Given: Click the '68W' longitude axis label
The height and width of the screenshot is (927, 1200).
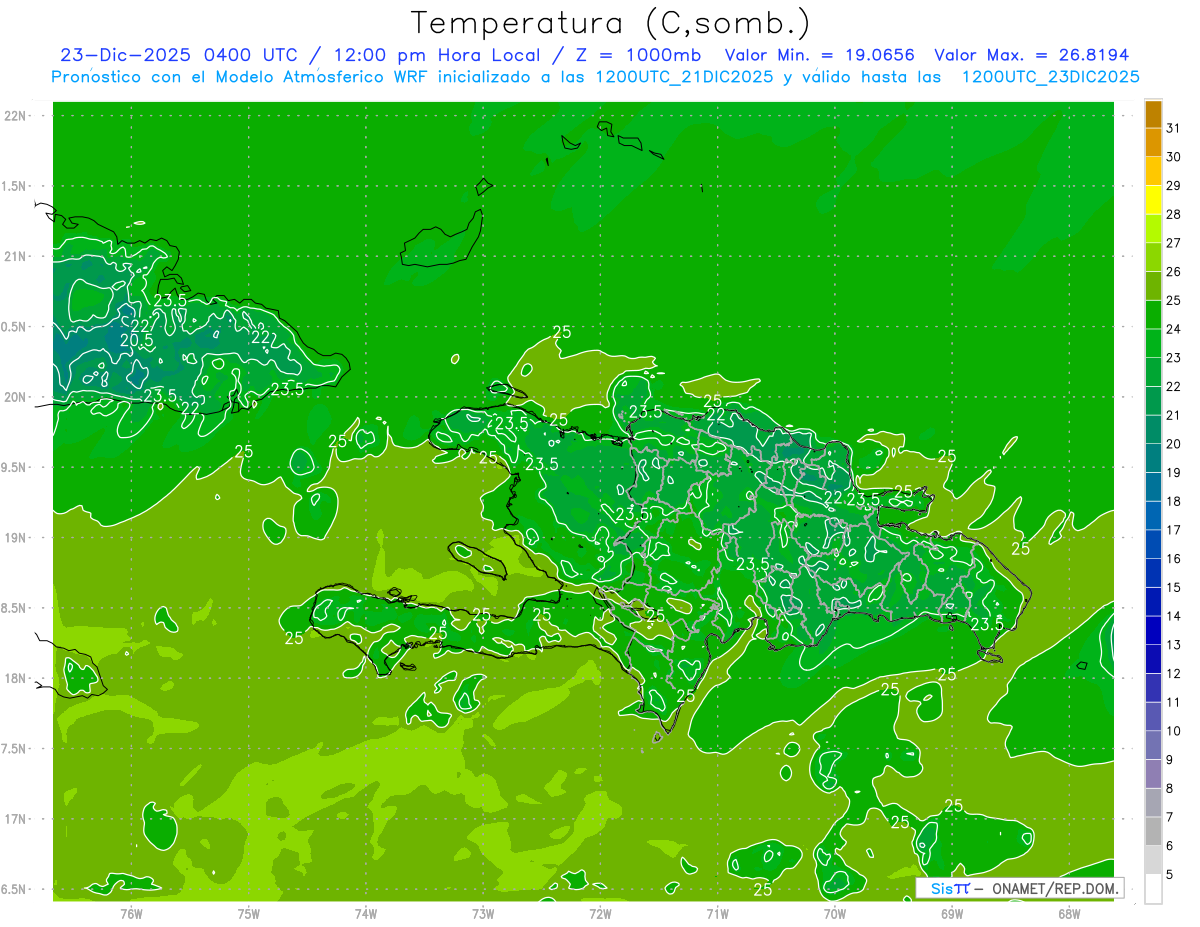Looking at the screenshot, I should click(1069, 913).
